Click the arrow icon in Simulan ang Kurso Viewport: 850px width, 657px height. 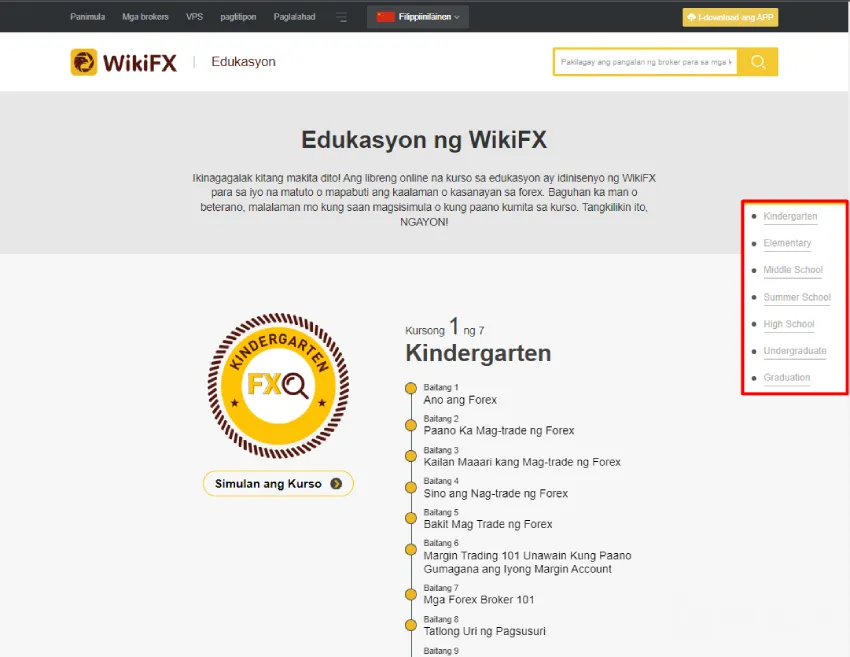click(x=336, y=484)
